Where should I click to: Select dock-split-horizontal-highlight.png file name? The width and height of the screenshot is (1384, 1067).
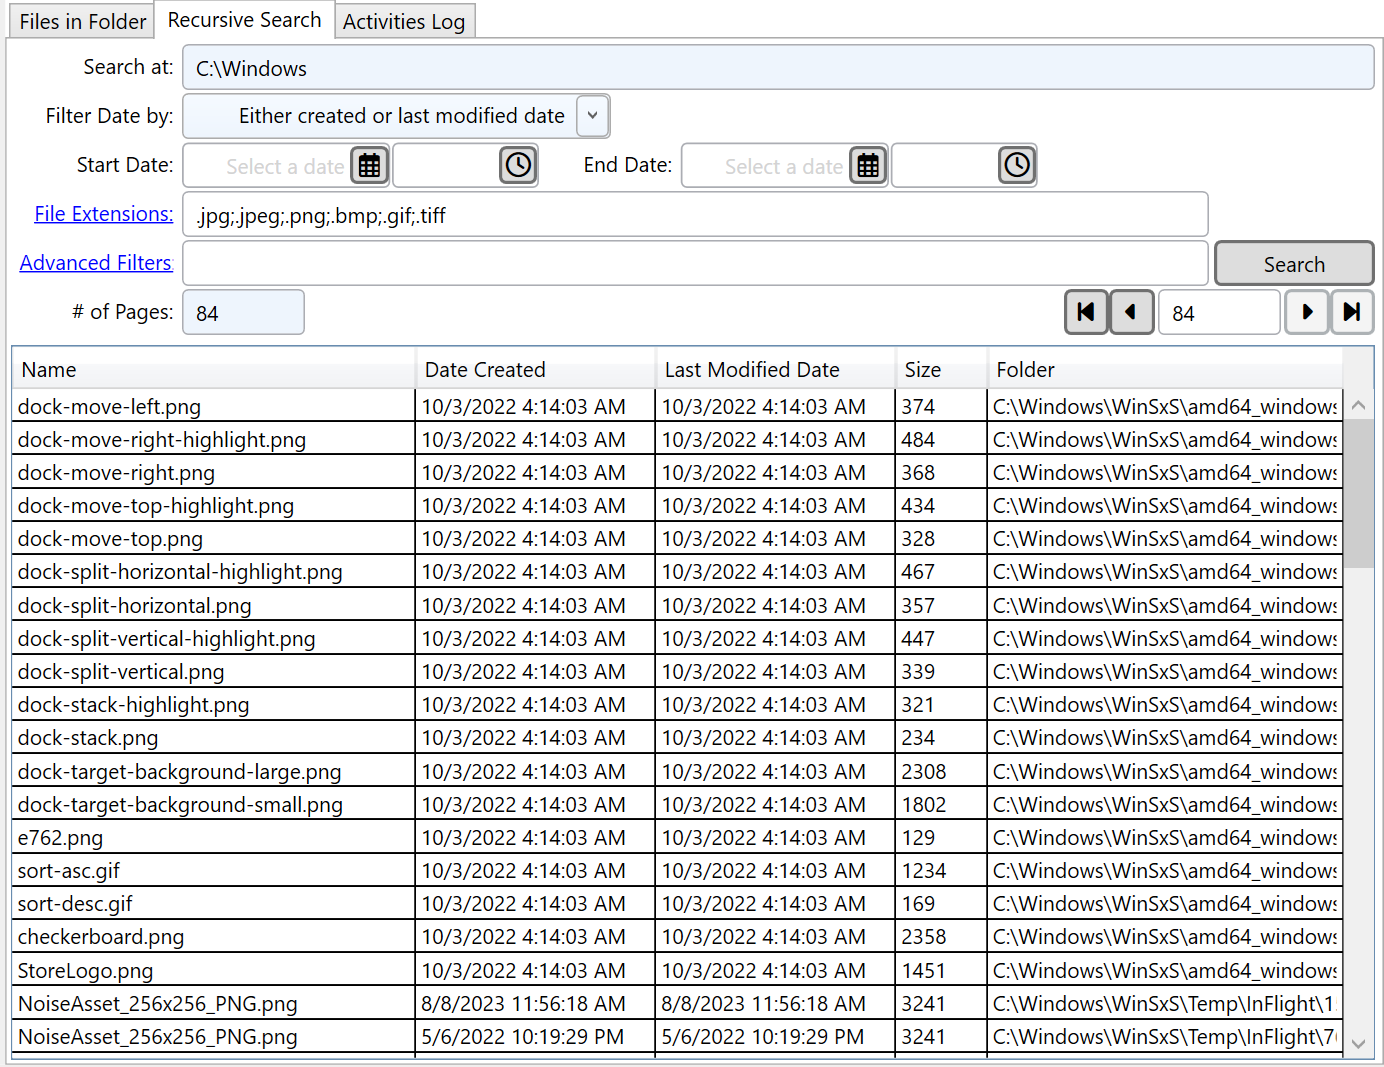(180, 571)
